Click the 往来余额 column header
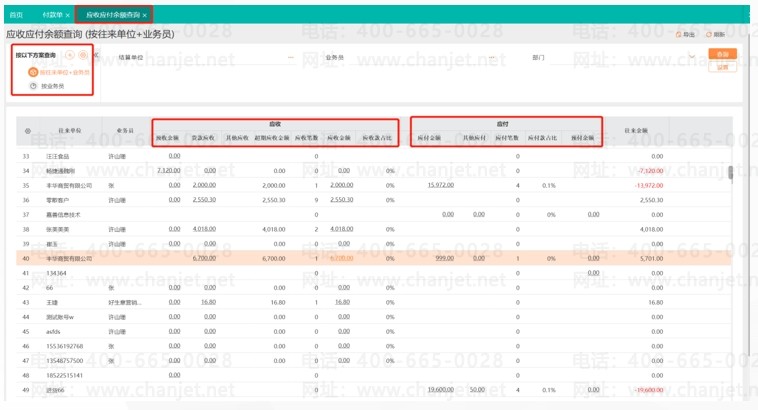This screenshot has width=758, height=410. (636, 131)
